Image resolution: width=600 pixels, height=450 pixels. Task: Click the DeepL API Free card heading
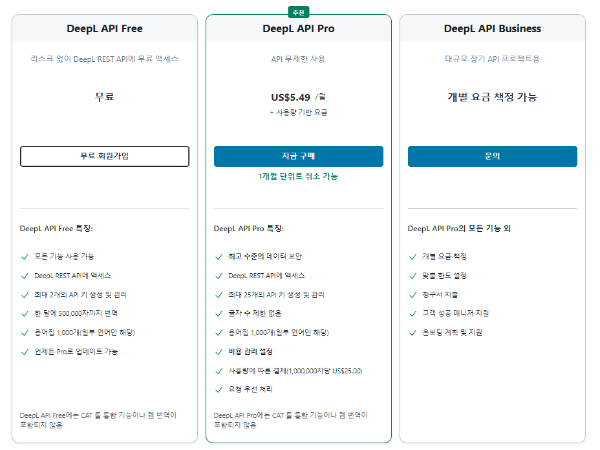104,28
